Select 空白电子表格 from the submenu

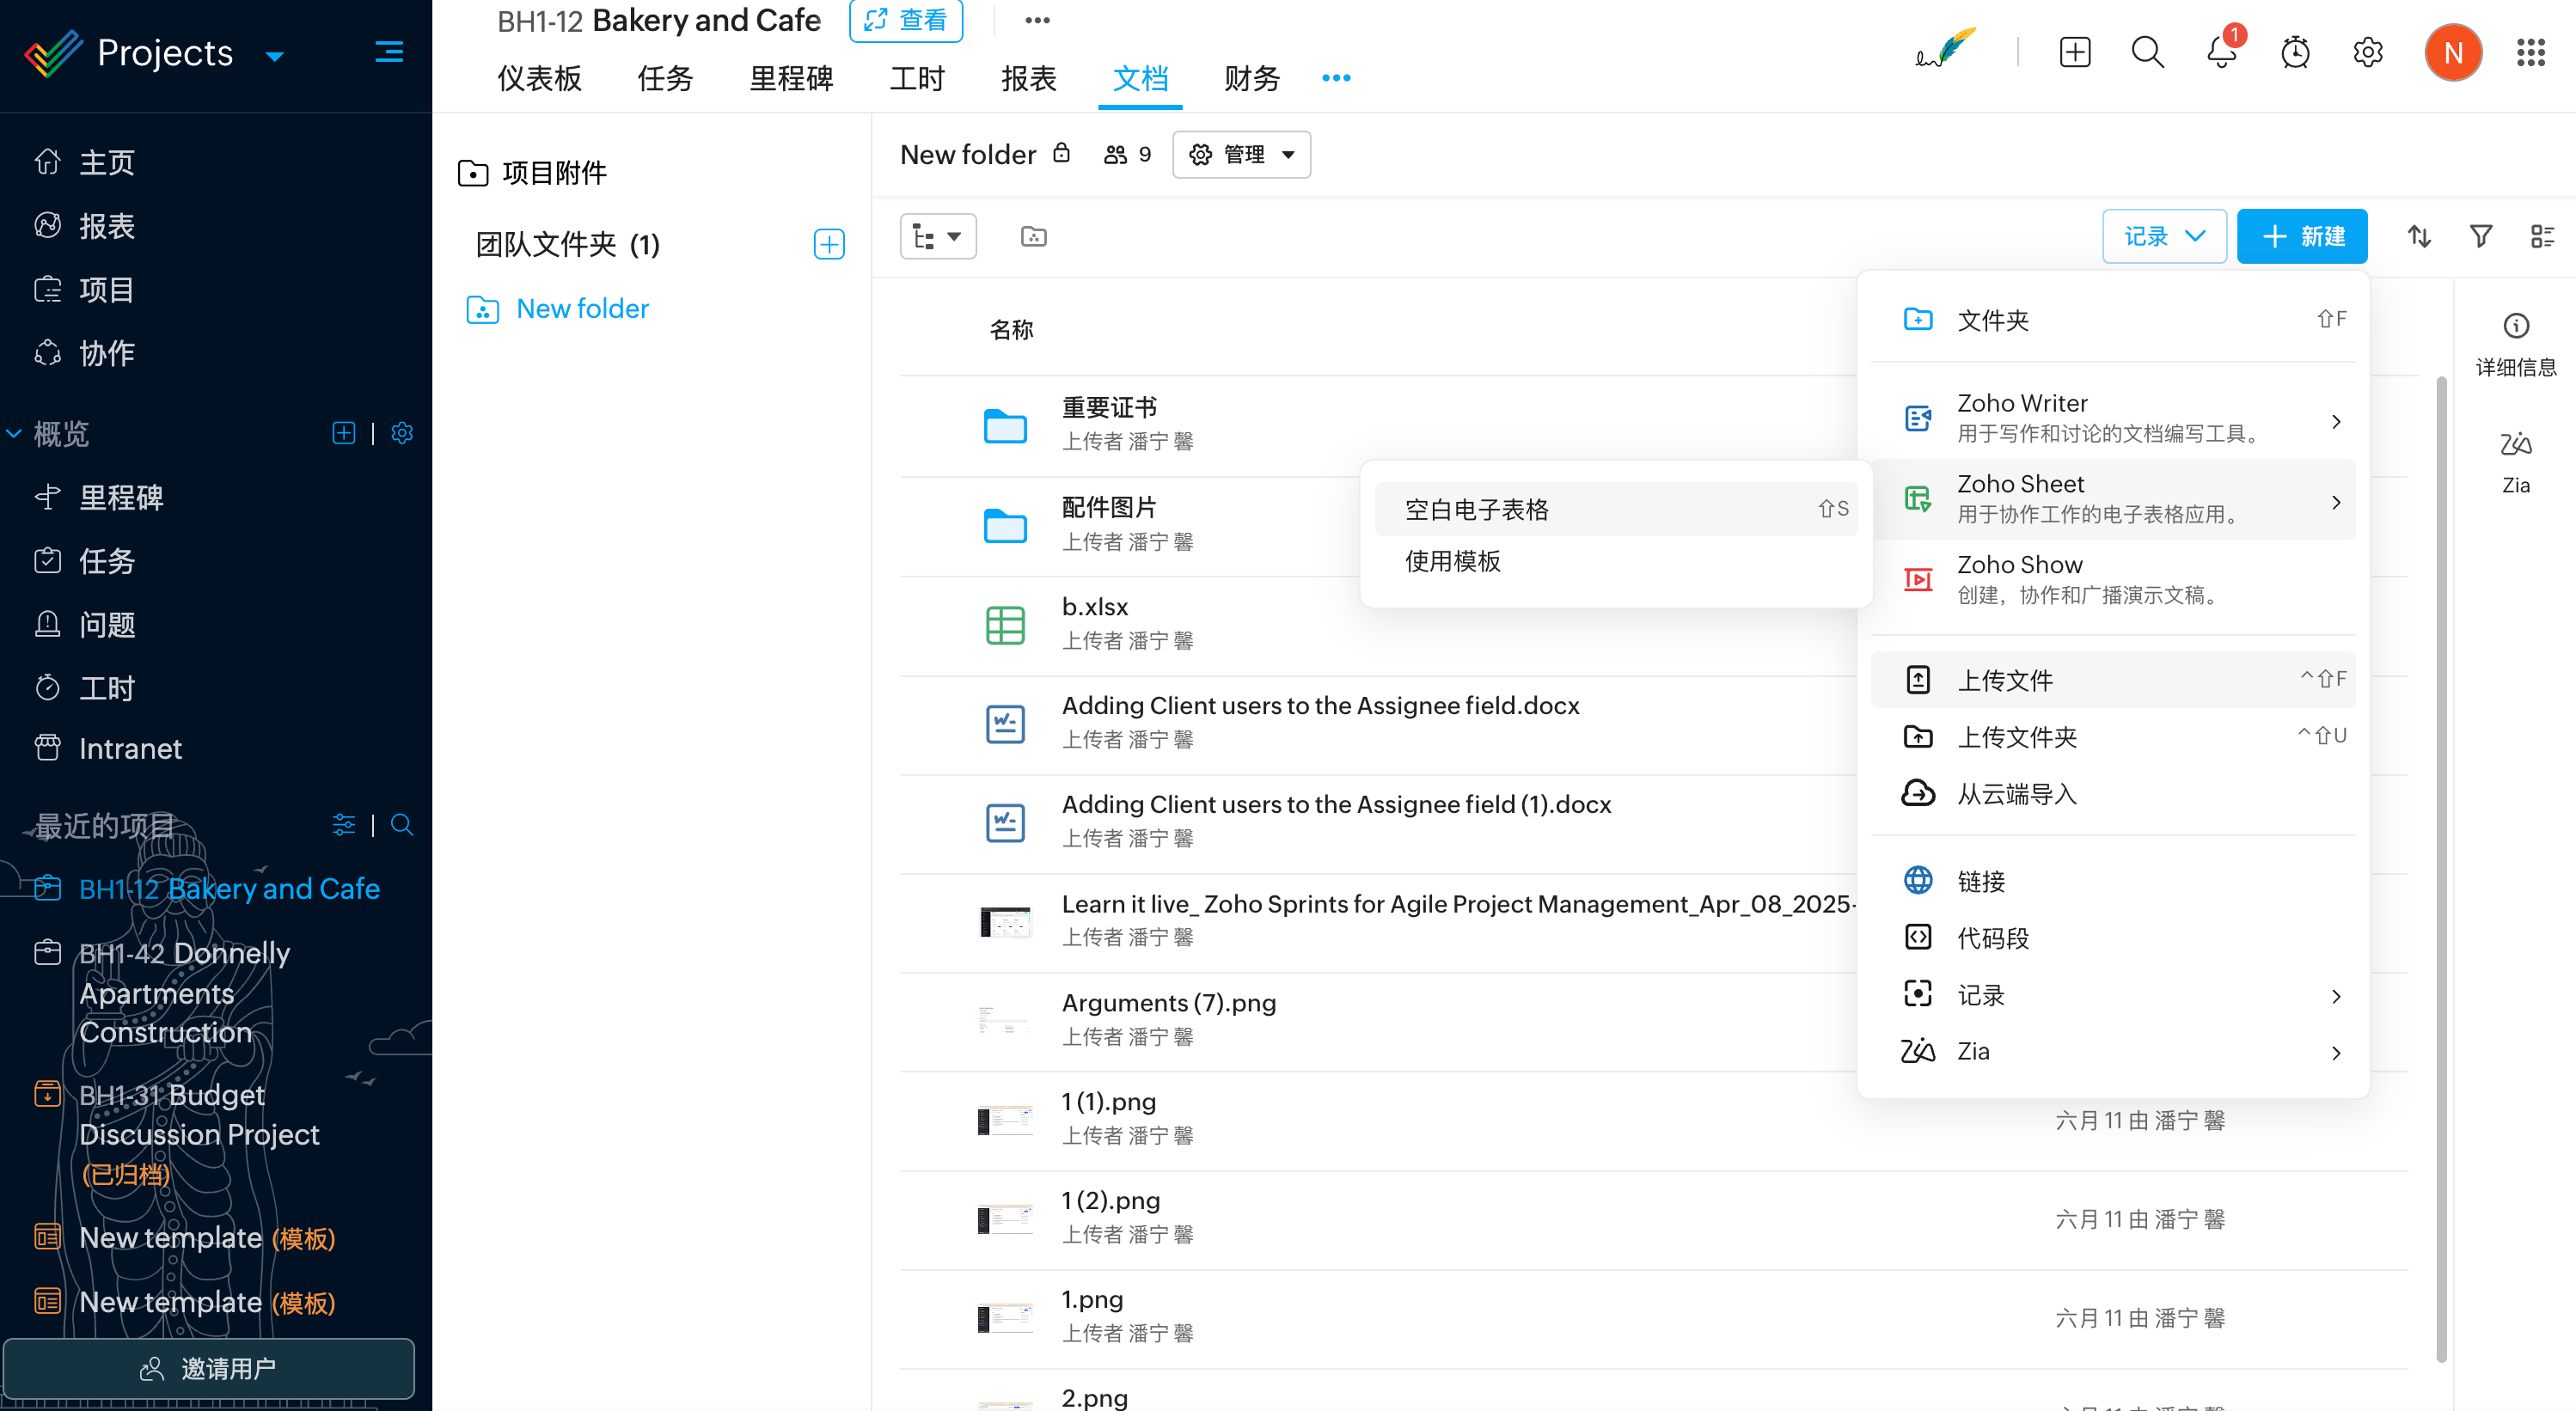(x=1477, y=509)
